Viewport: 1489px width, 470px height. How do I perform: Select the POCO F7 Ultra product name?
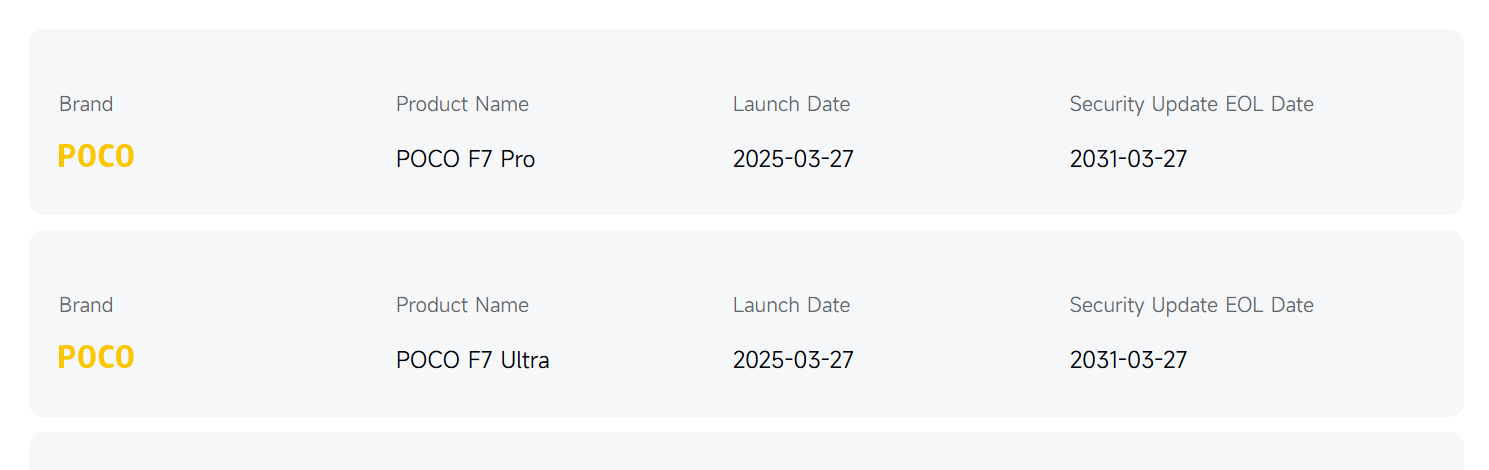coord(472,360)
